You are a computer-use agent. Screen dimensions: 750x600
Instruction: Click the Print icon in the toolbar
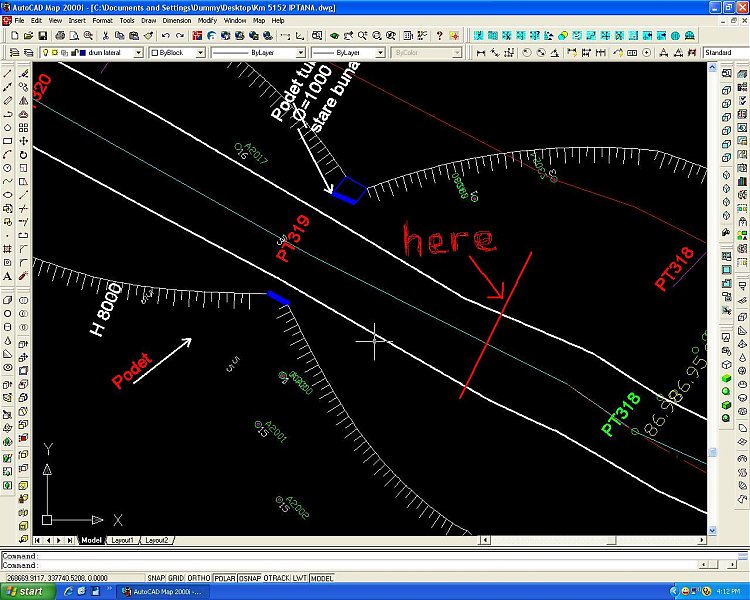pyautogui.click(x=62, y=36)
